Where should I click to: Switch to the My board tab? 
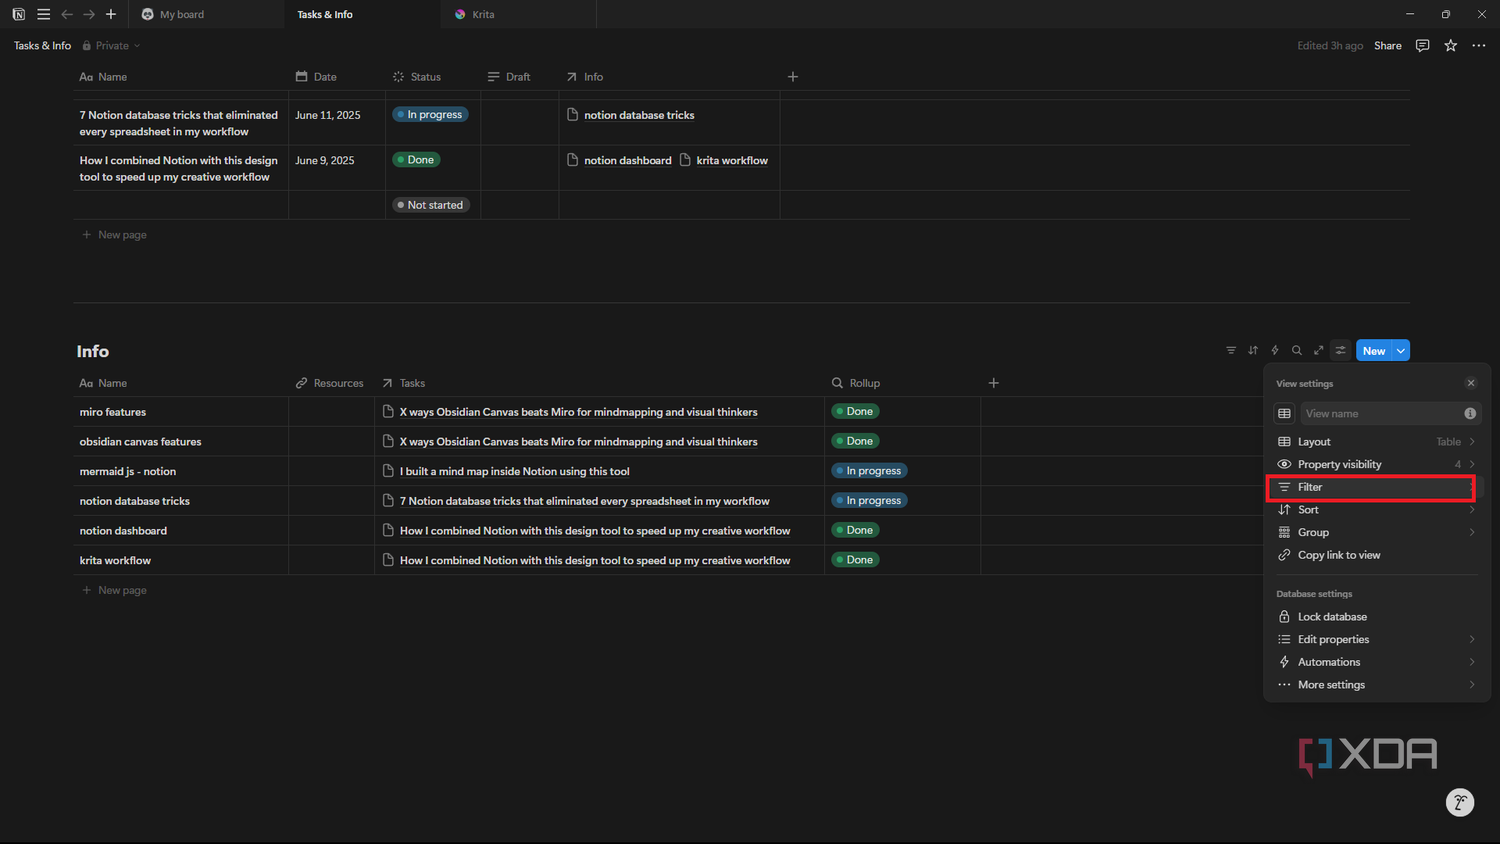(207, 14)
